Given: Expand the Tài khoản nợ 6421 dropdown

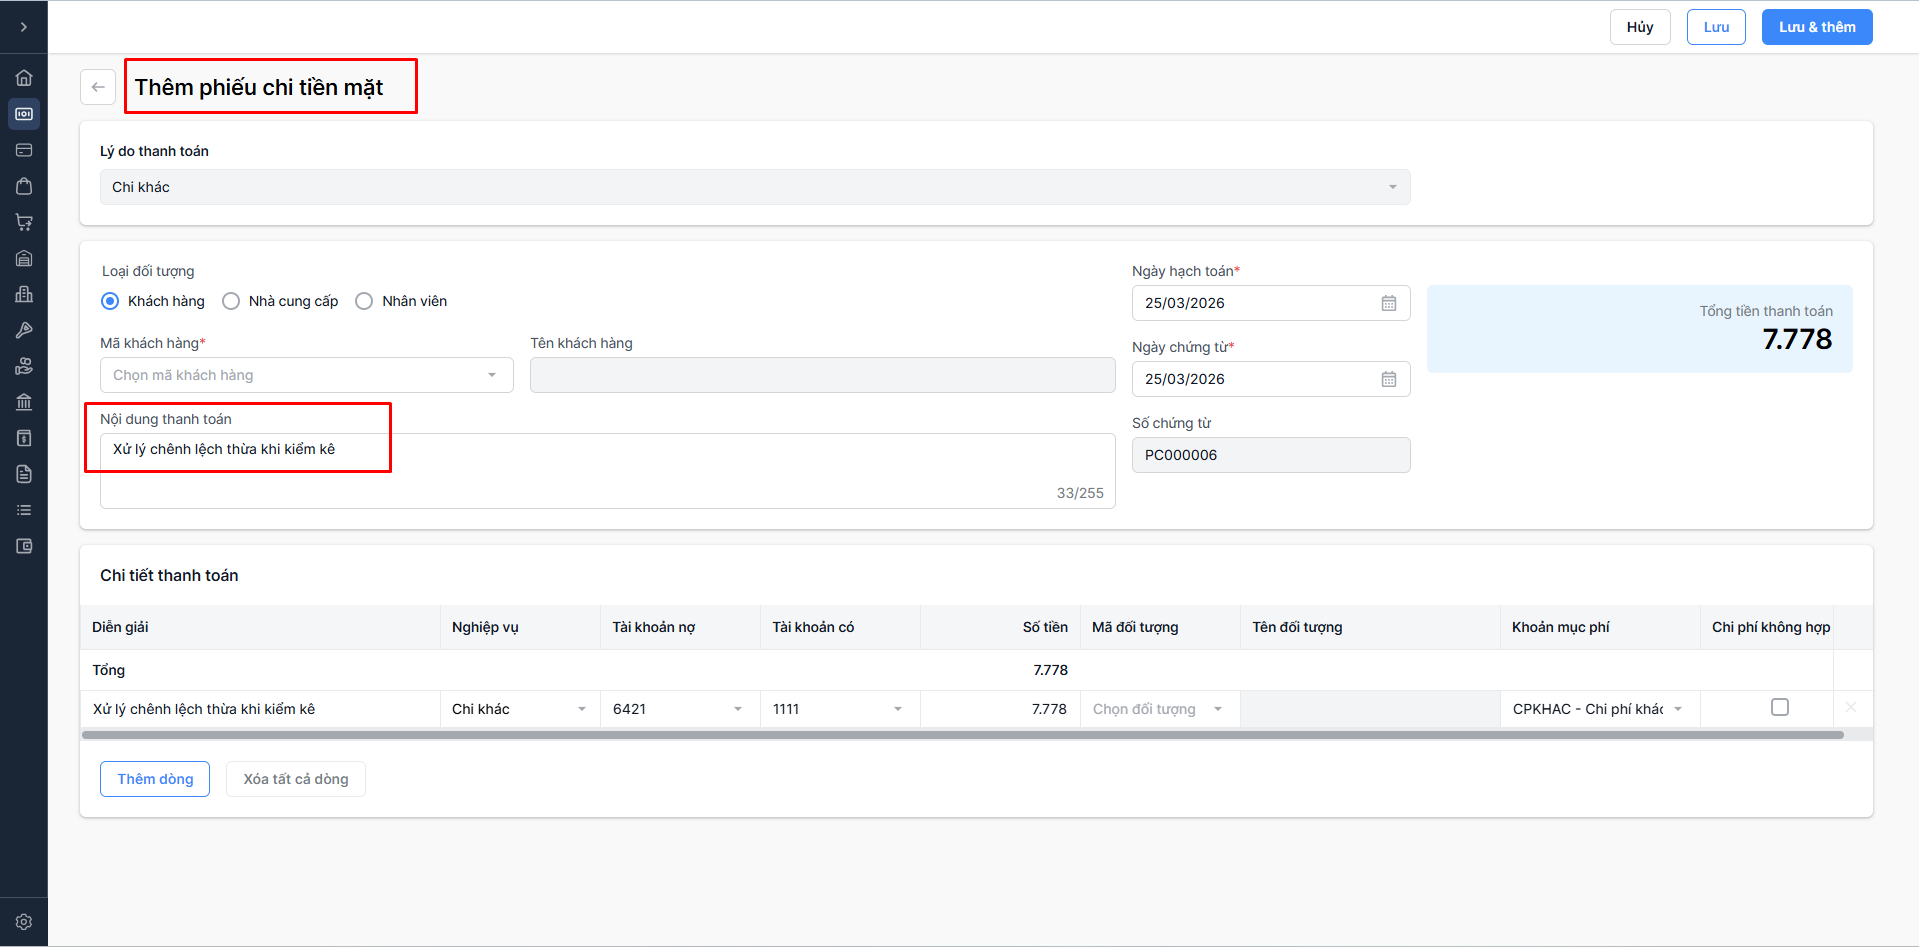Looking at the screenshot, I should coord(738,709).
